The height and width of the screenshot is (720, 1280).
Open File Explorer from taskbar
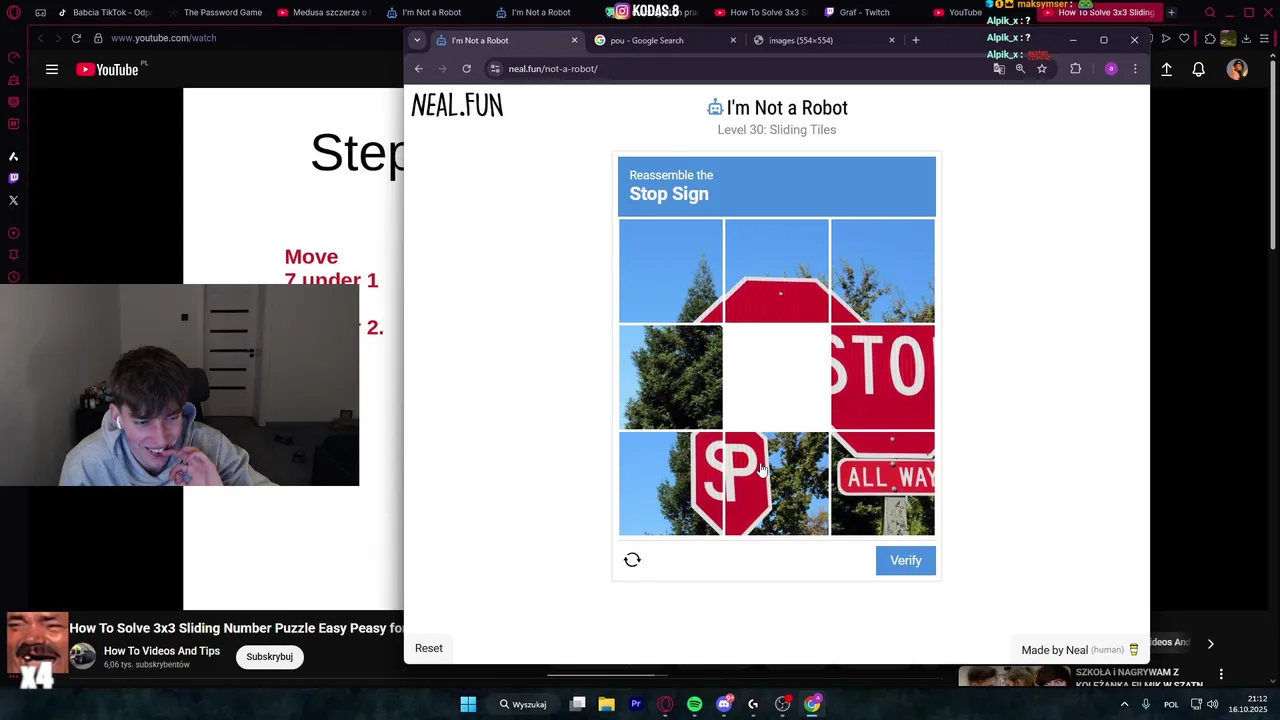pyautogui.click(x=607, y=704)
